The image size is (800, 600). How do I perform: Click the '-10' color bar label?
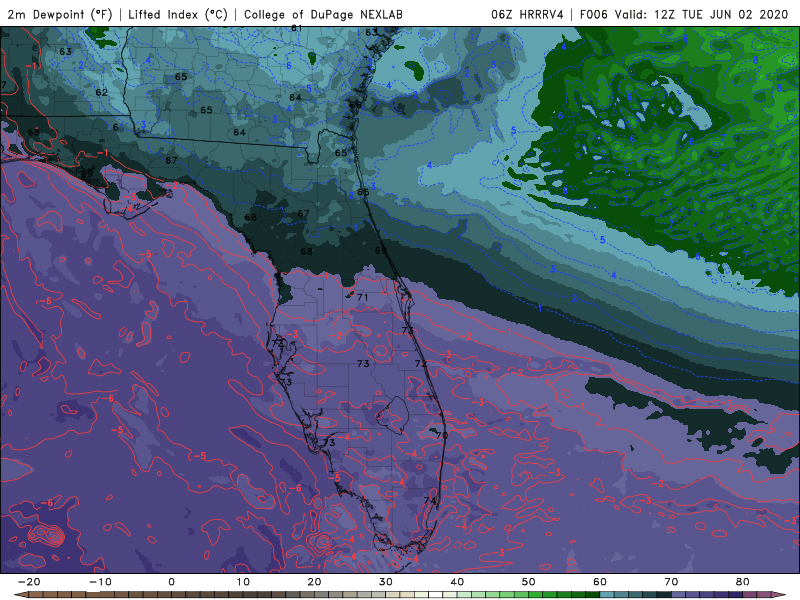click(100, 582)
